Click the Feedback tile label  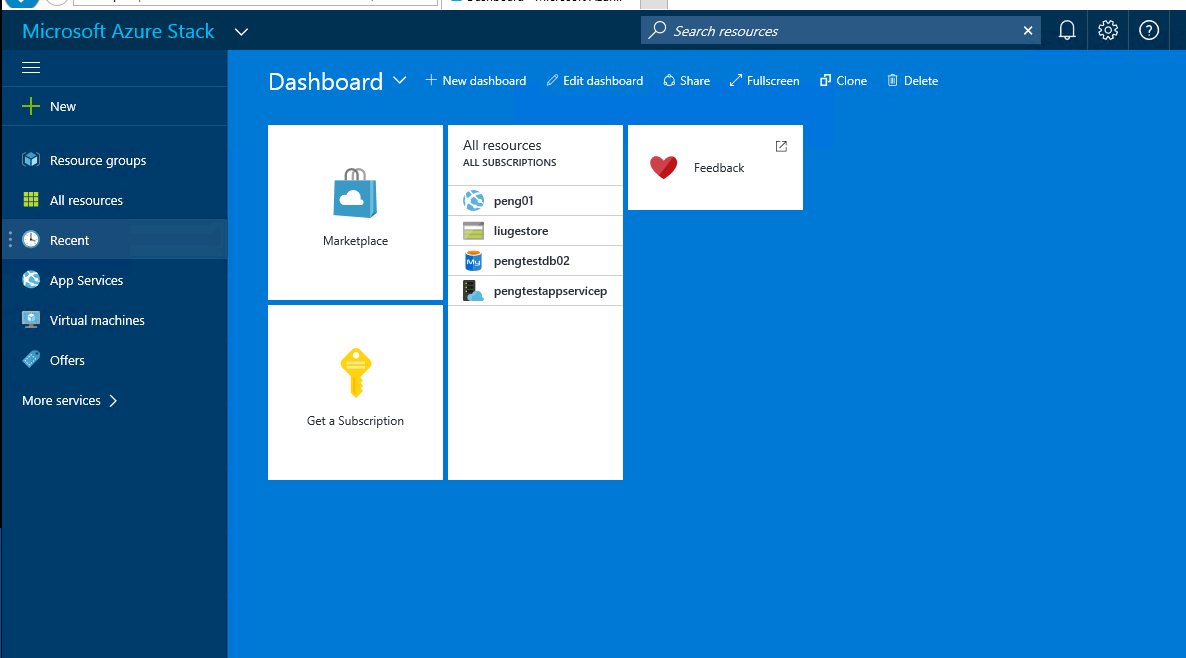click(x=719, y=168)
